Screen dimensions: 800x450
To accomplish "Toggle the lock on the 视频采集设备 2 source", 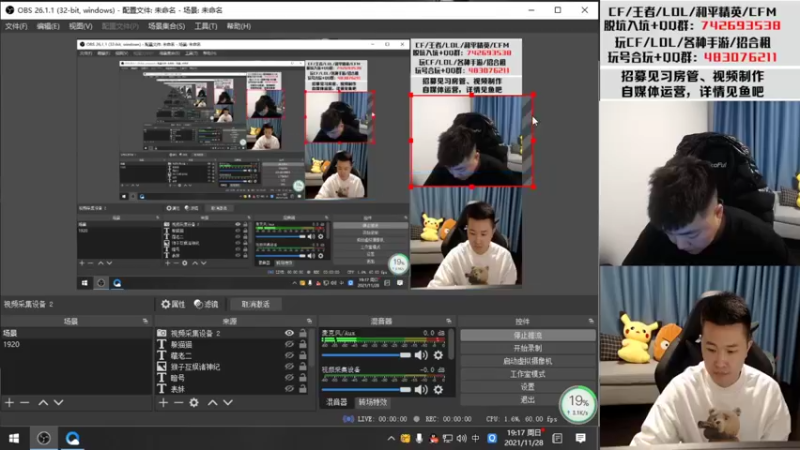I will point(303,333).
